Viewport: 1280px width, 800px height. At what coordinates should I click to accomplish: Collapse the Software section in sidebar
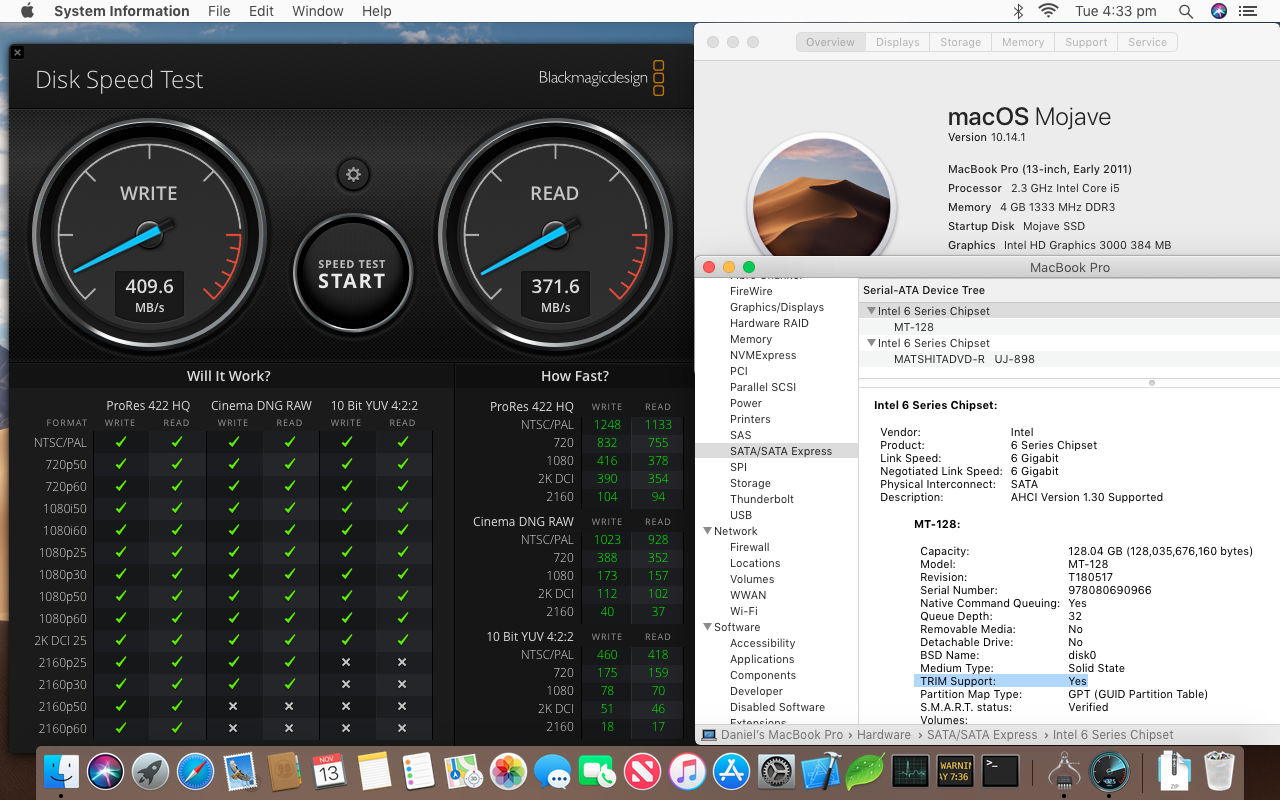point(707,627)
